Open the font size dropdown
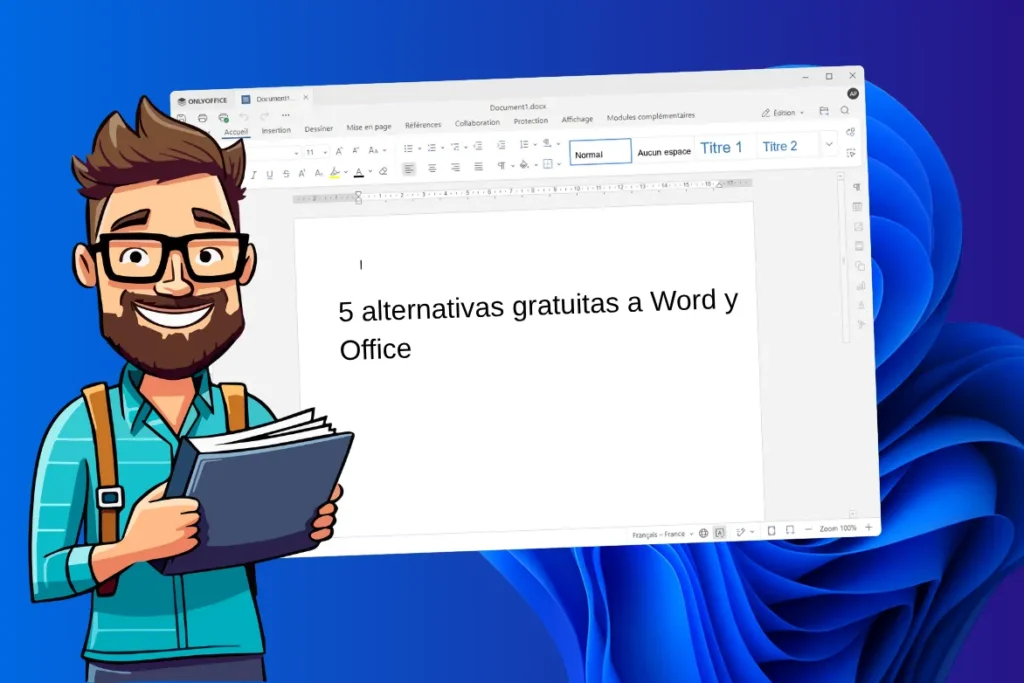Viewport: 1024px width, 683px height. [325, 150]
